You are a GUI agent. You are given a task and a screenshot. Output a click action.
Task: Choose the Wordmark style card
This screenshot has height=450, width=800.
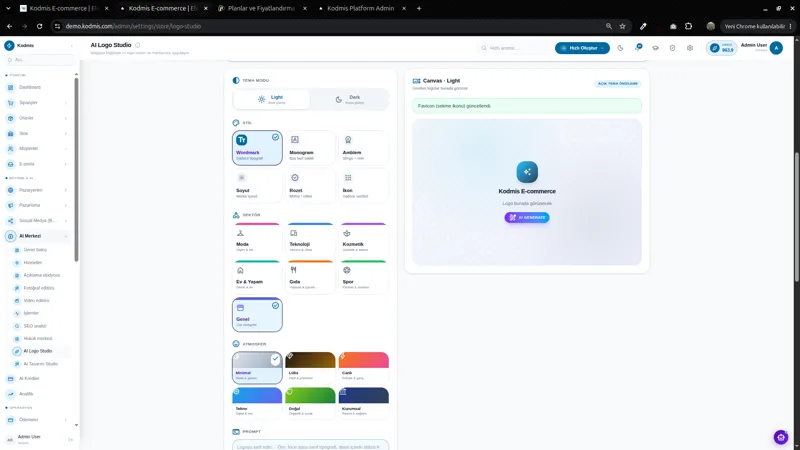[257, 148]
